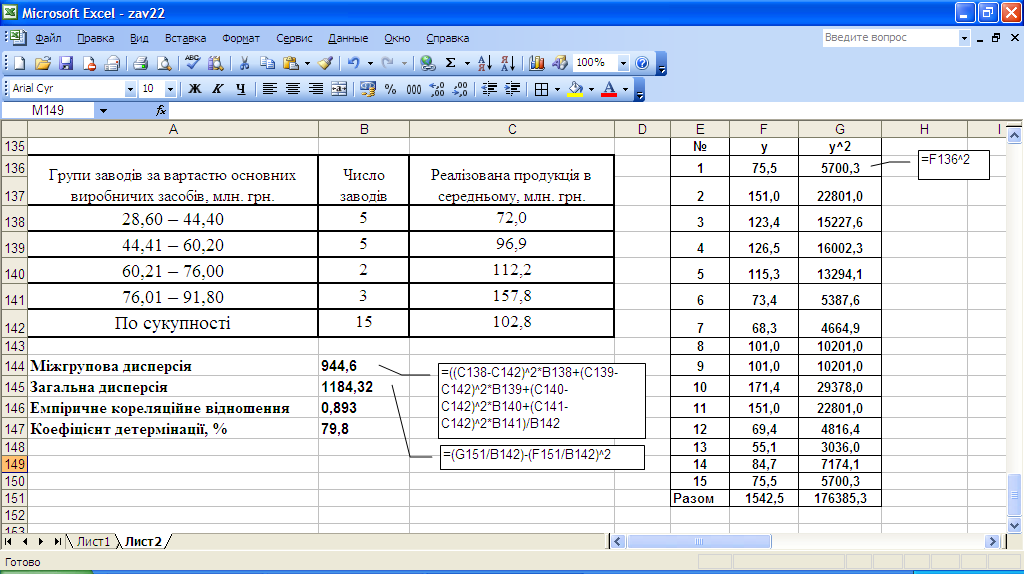Apply percent style format
Image resolution: width=1024 pixels, height=574 pixels.
[x=390, y=89]
